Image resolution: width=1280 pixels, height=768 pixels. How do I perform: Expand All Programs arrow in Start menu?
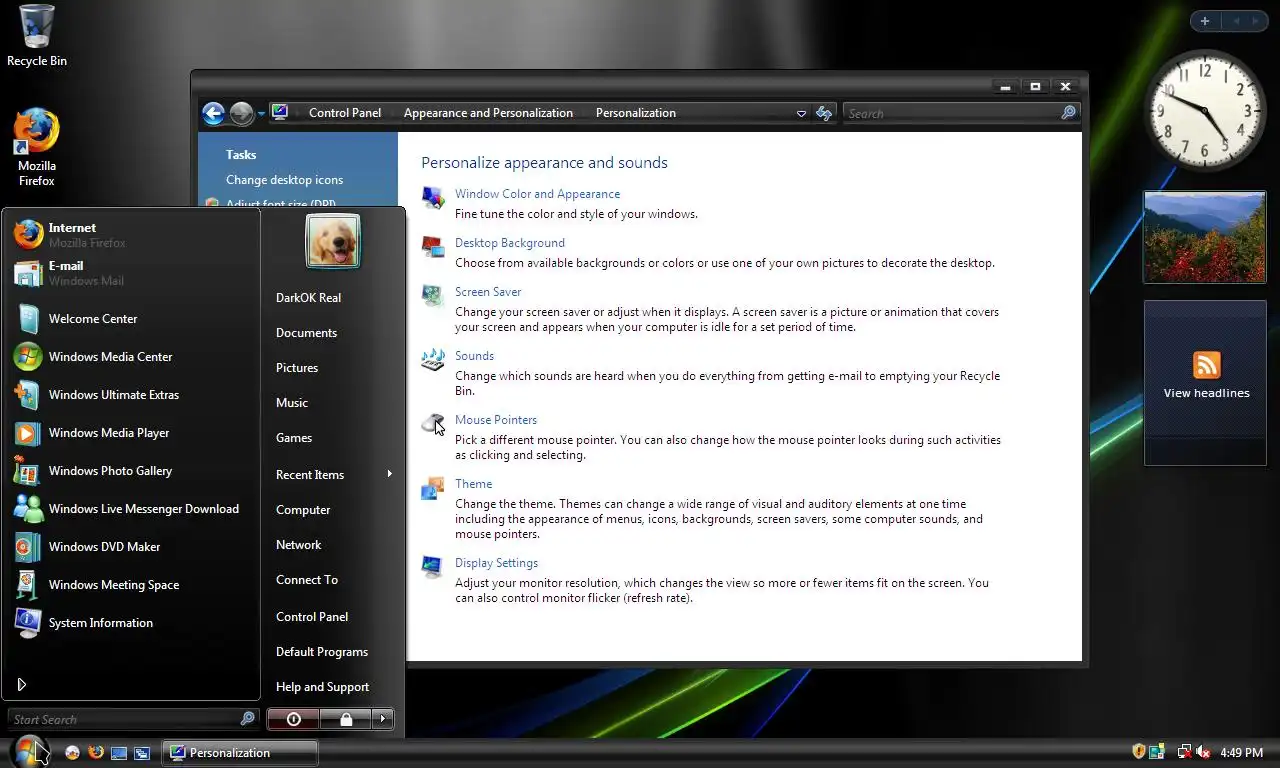pyautogui.click(x=22, y=684)
